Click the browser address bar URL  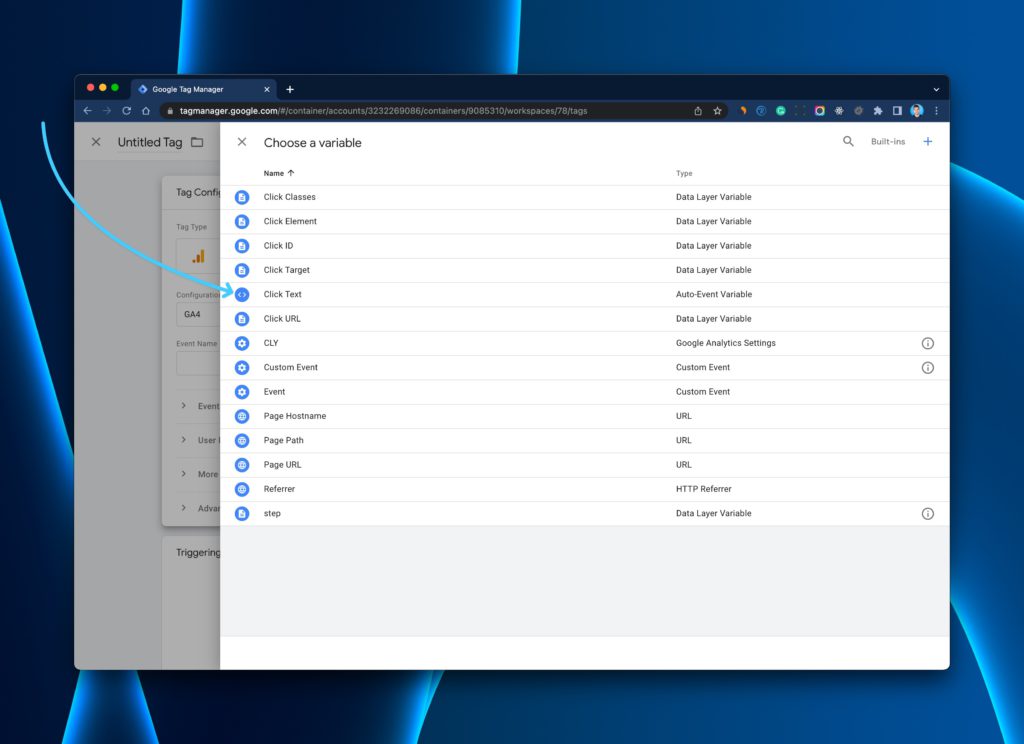click(383, 111)
